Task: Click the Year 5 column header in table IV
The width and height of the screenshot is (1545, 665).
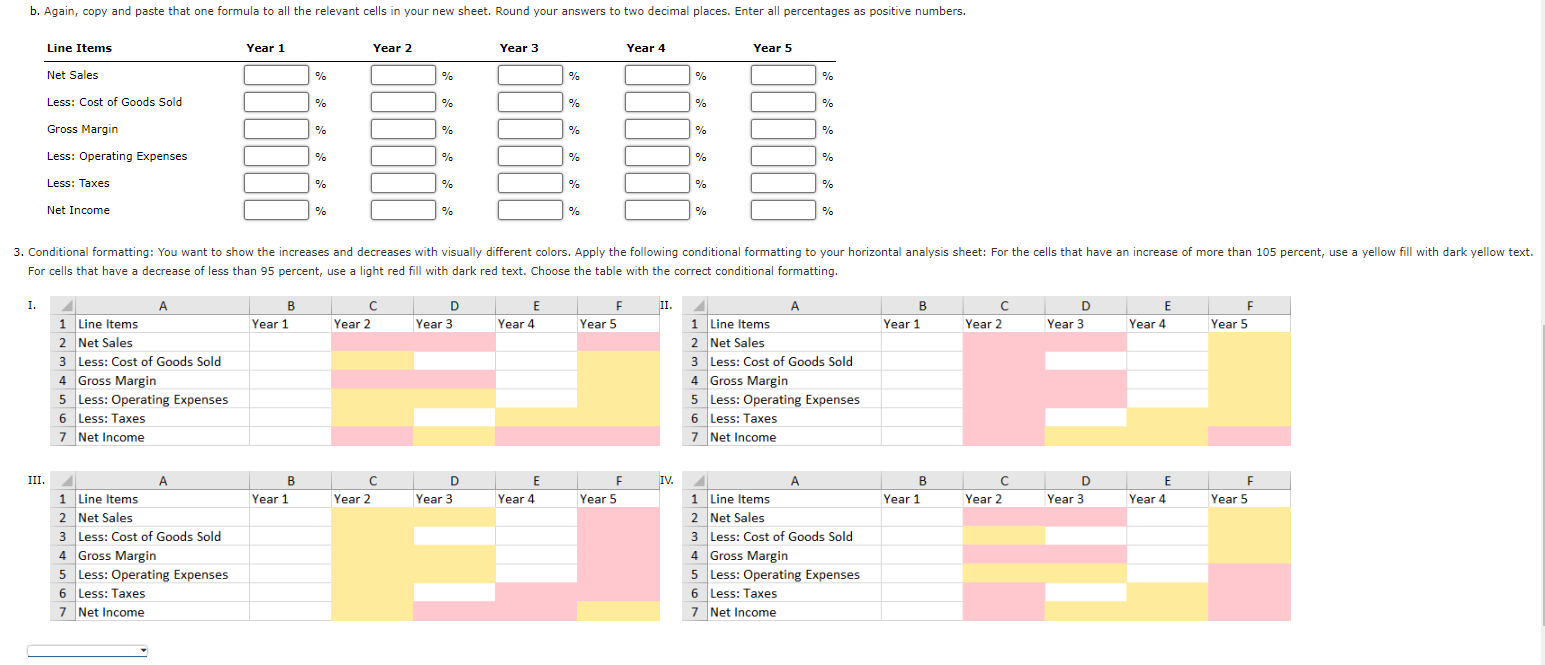Action: coord(1249,498)
